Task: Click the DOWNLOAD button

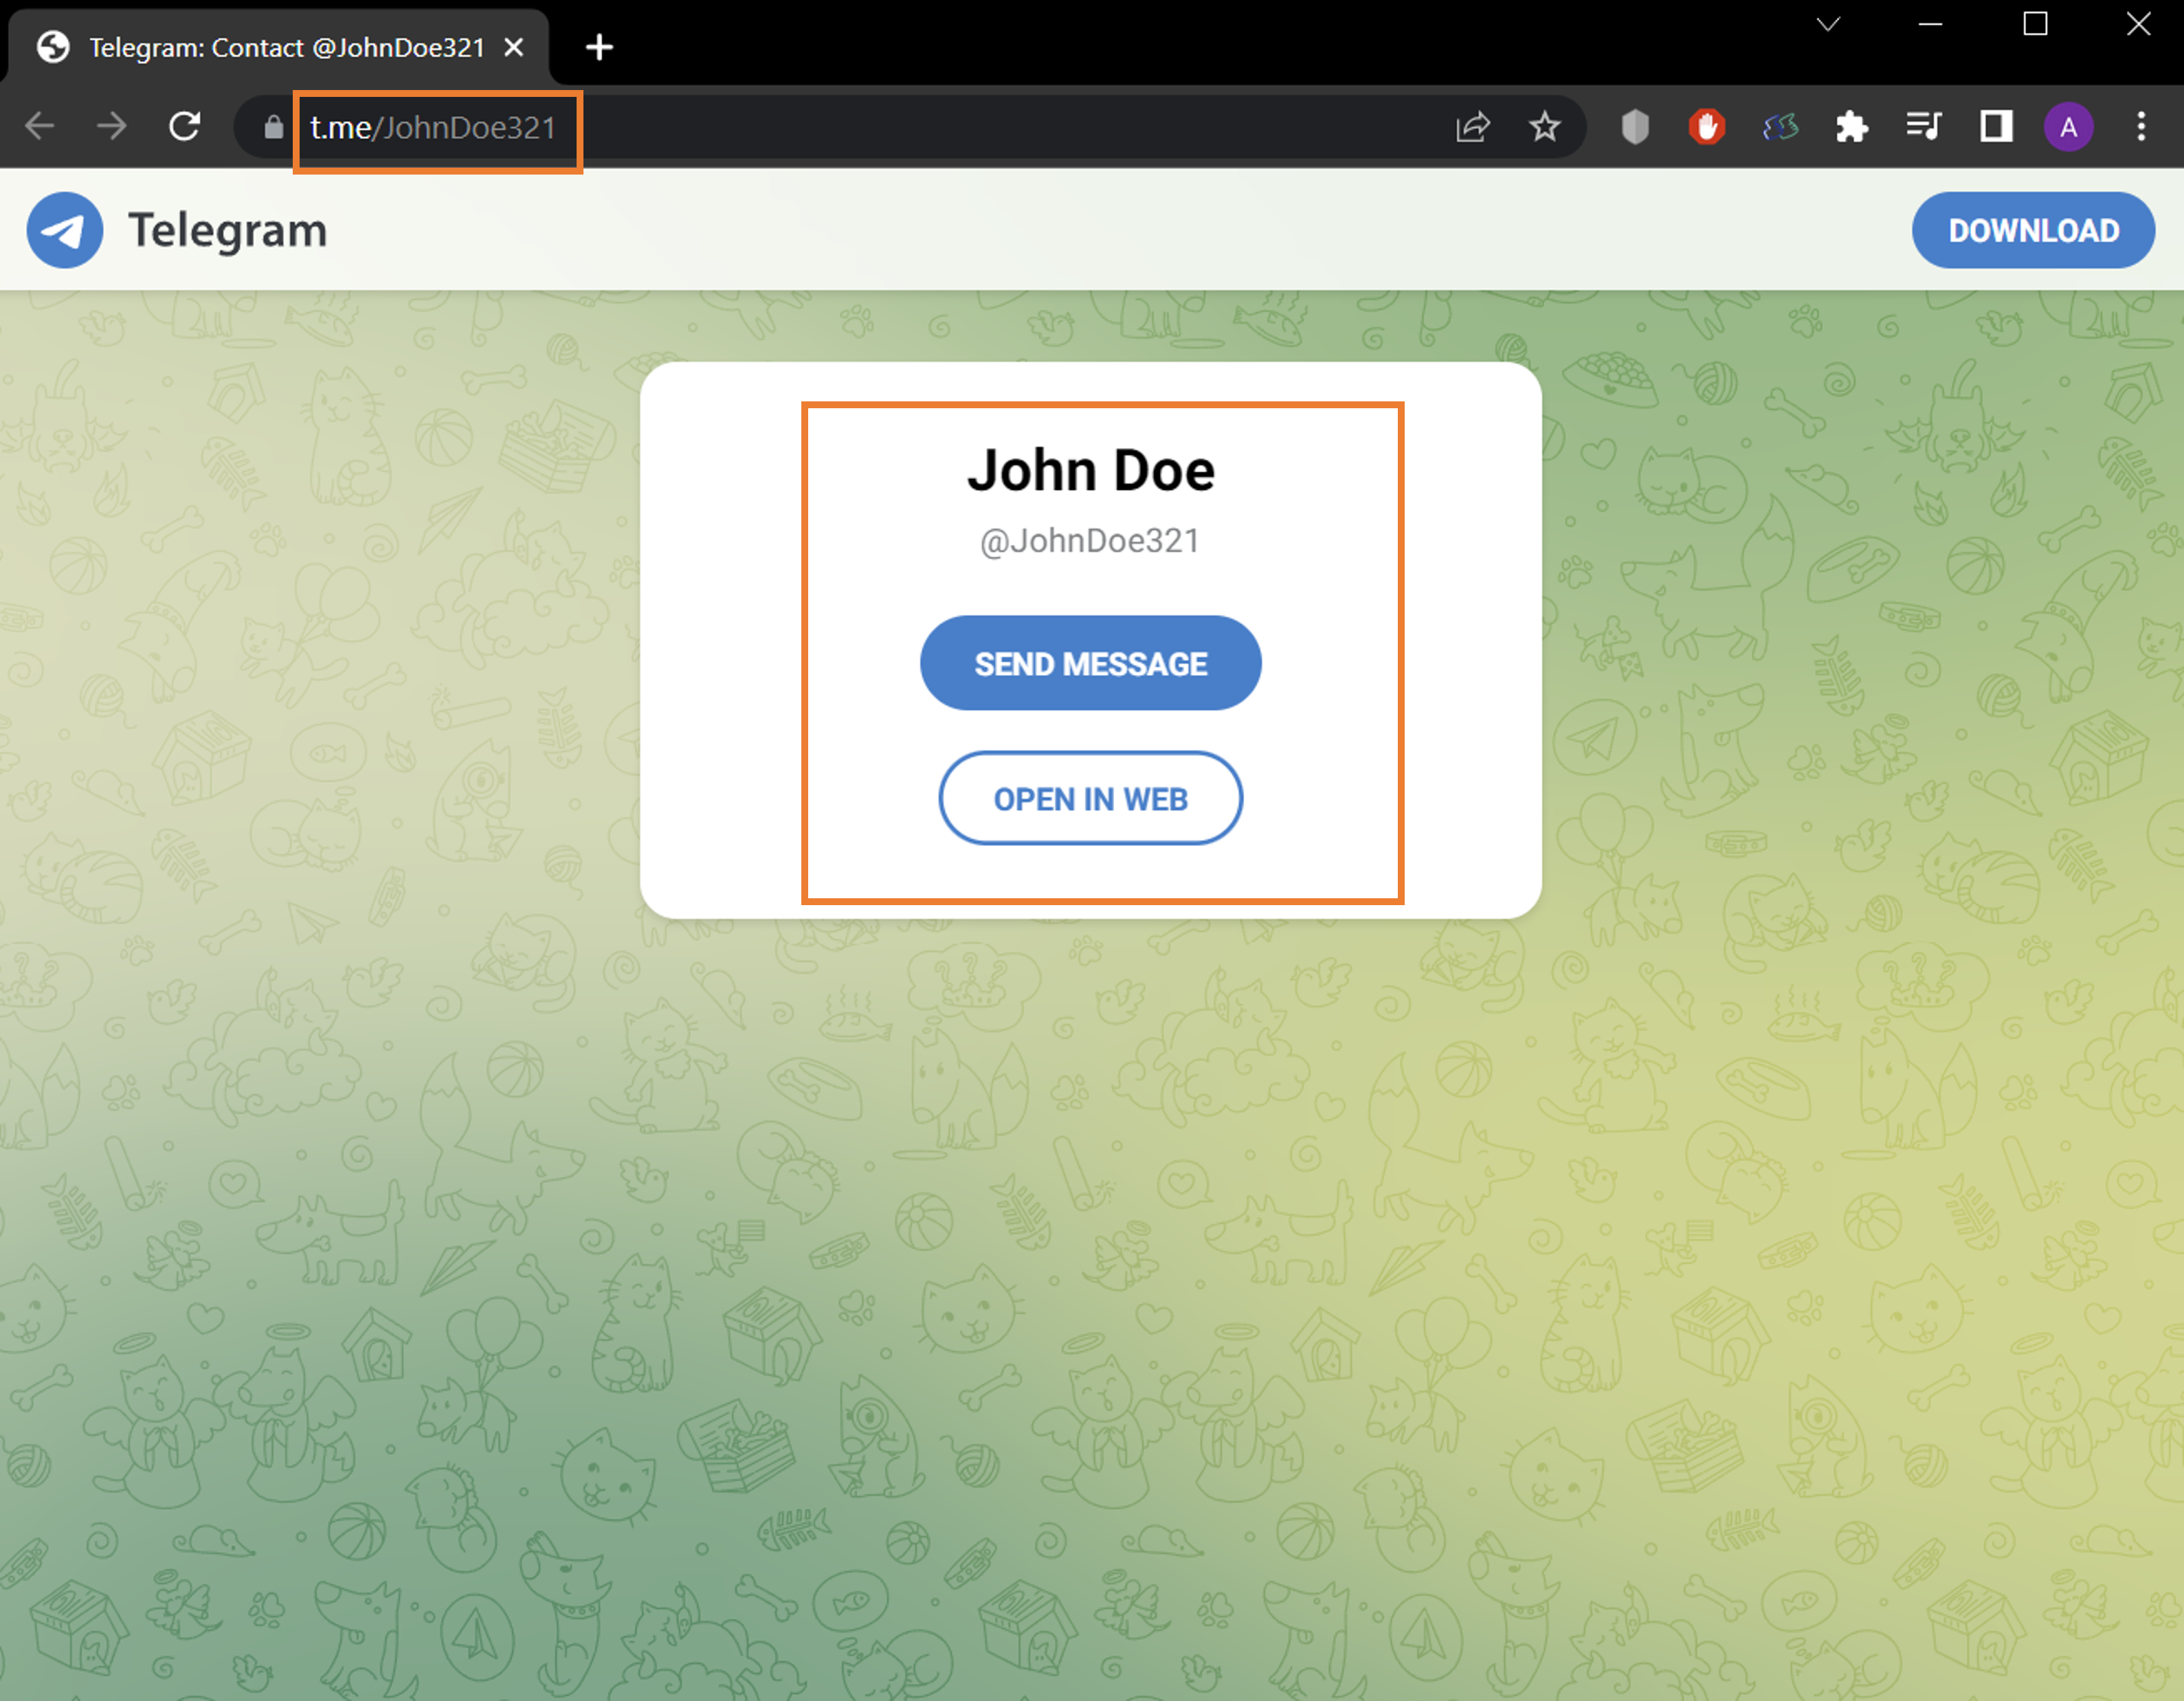Action: click(2033, 230)
